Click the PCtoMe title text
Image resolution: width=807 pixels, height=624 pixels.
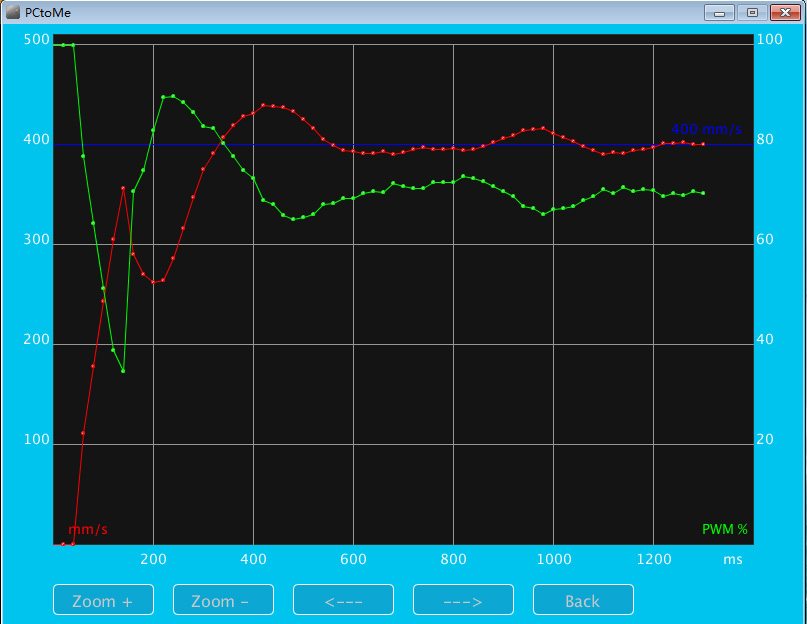coord(48,13)
